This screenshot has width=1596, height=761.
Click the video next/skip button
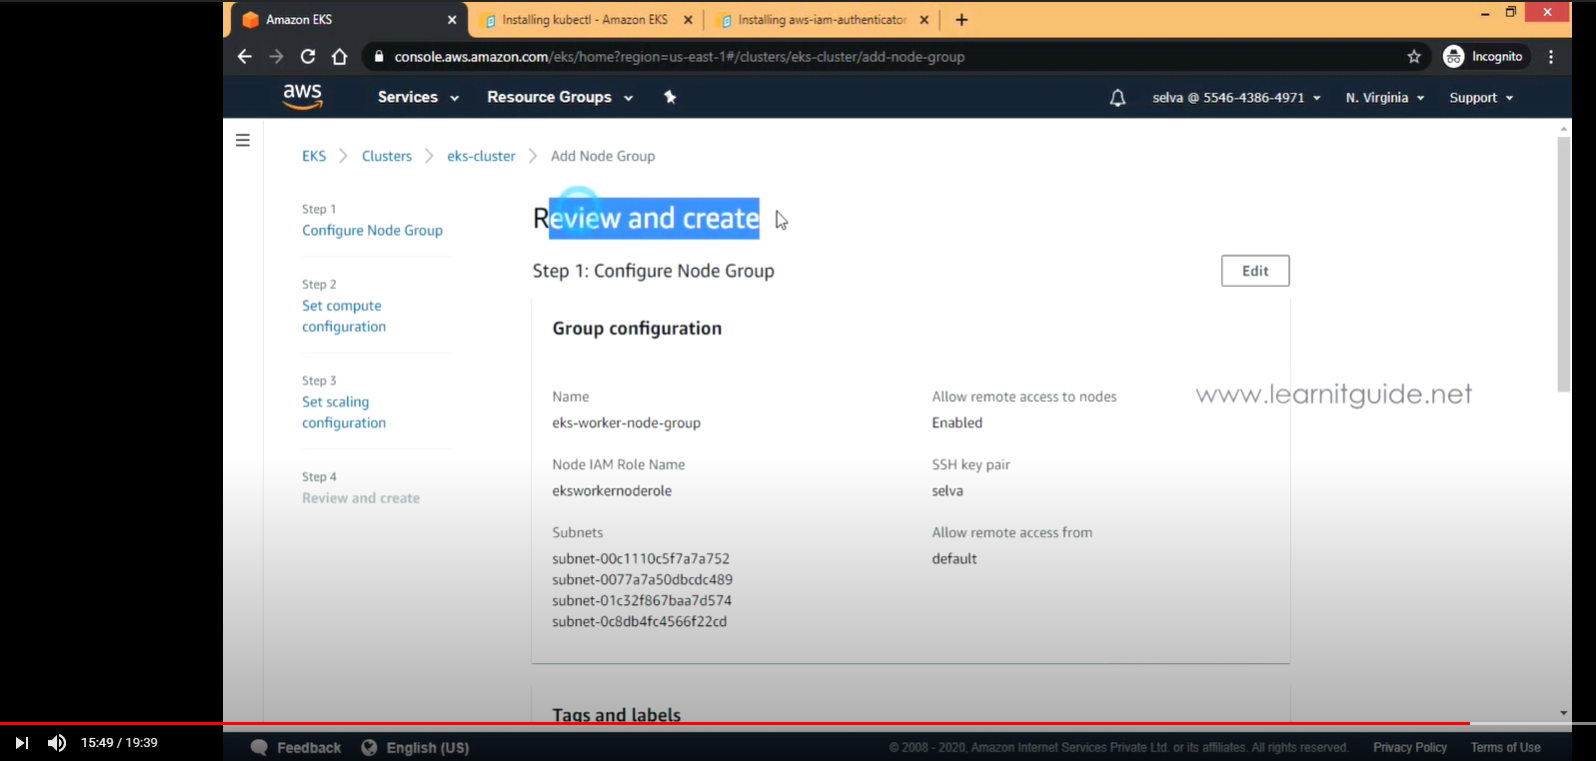click(21, 743)
